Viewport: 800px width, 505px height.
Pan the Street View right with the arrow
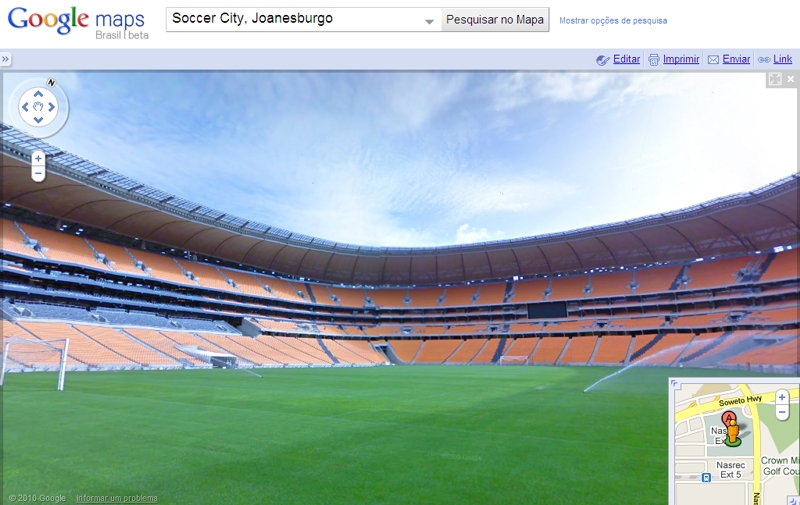pyautogui.click(x=52, y=107)
